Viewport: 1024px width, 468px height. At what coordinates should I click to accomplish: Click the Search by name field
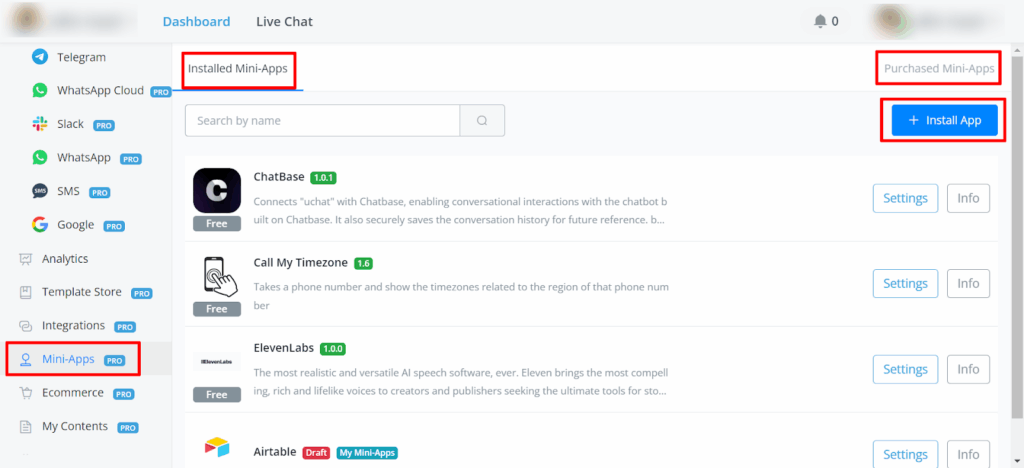[322, 121]
